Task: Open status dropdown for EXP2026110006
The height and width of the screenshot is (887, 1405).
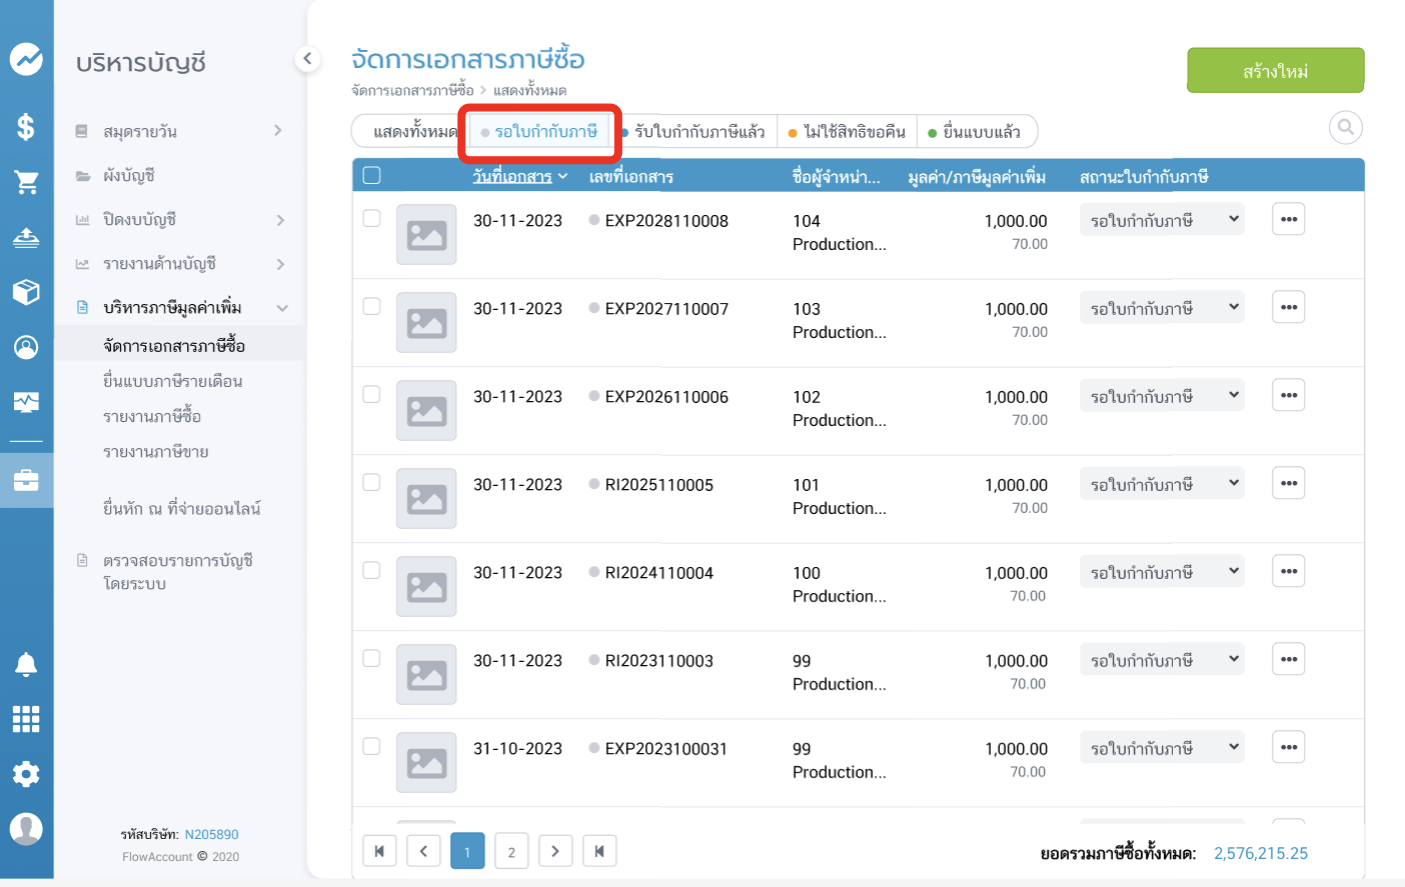Action: (x=1161, y=396)
